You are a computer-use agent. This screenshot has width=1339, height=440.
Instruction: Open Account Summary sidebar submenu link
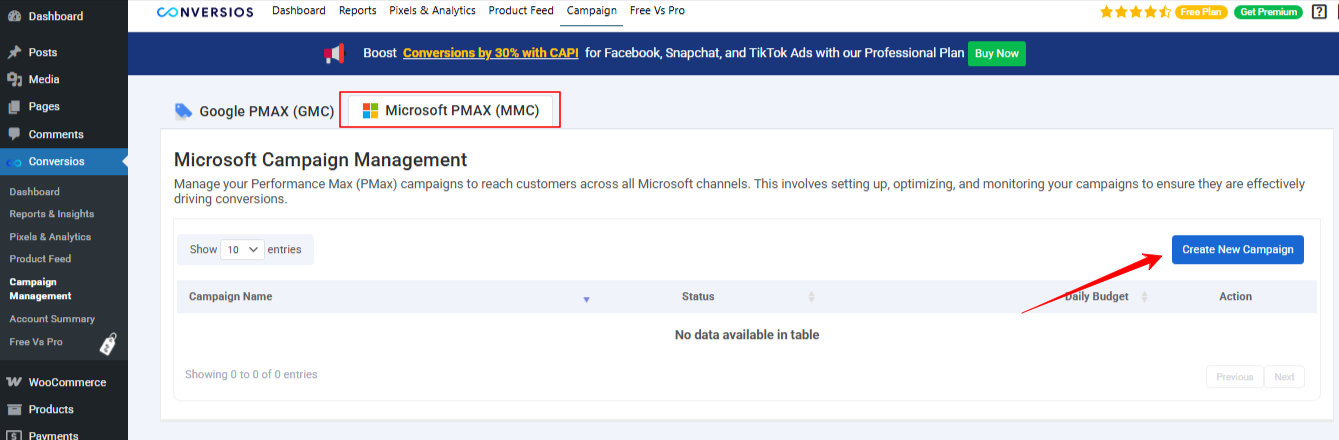click(52, 319)
